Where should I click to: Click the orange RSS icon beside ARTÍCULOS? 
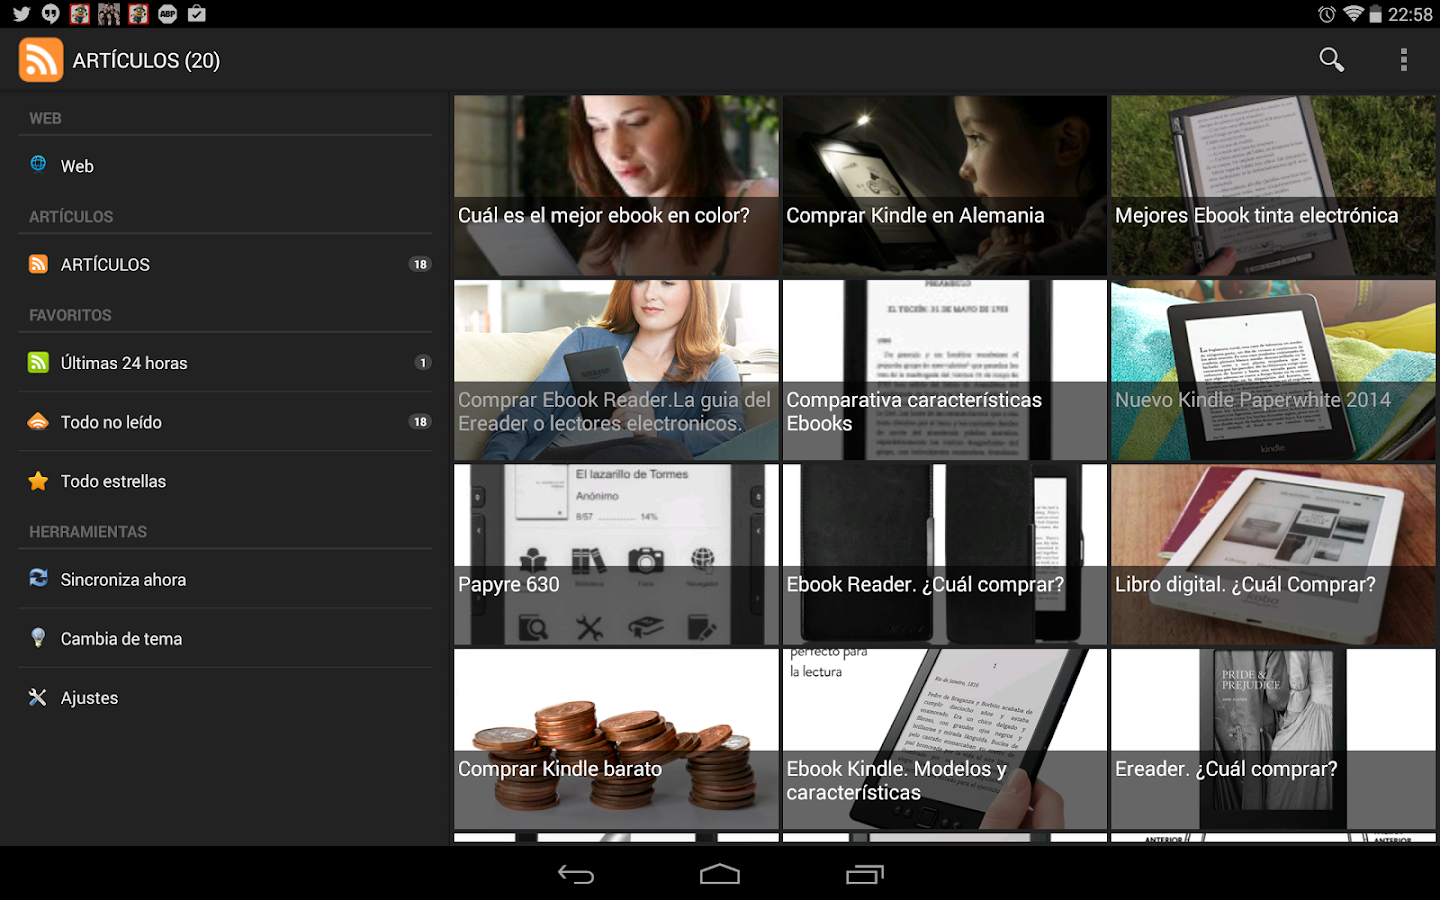38,264
